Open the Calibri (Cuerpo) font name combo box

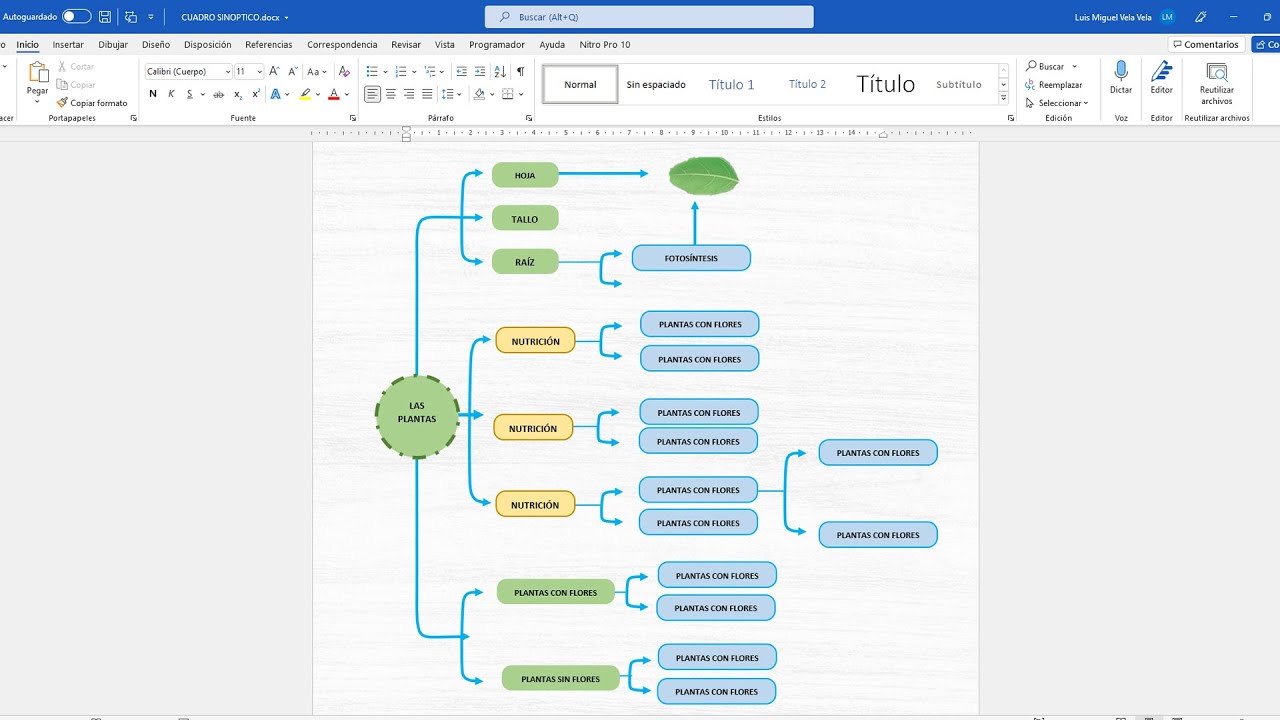[188, 72]
